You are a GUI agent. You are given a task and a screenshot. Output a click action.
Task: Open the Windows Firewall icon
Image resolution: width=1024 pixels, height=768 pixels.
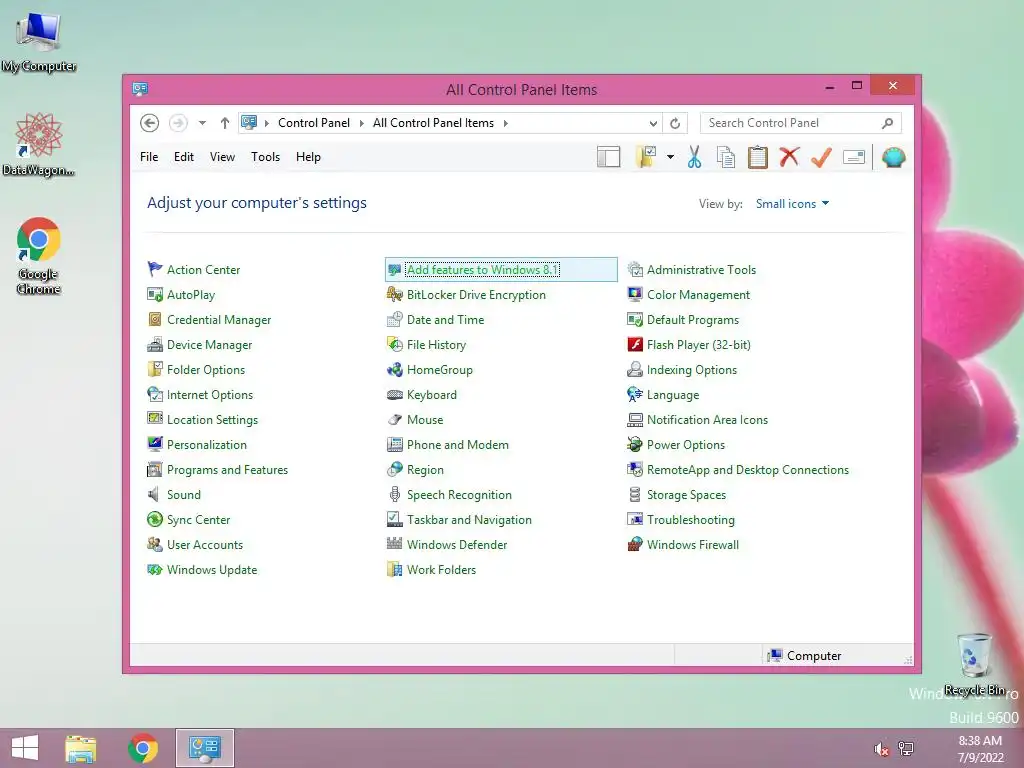point(635,544)
